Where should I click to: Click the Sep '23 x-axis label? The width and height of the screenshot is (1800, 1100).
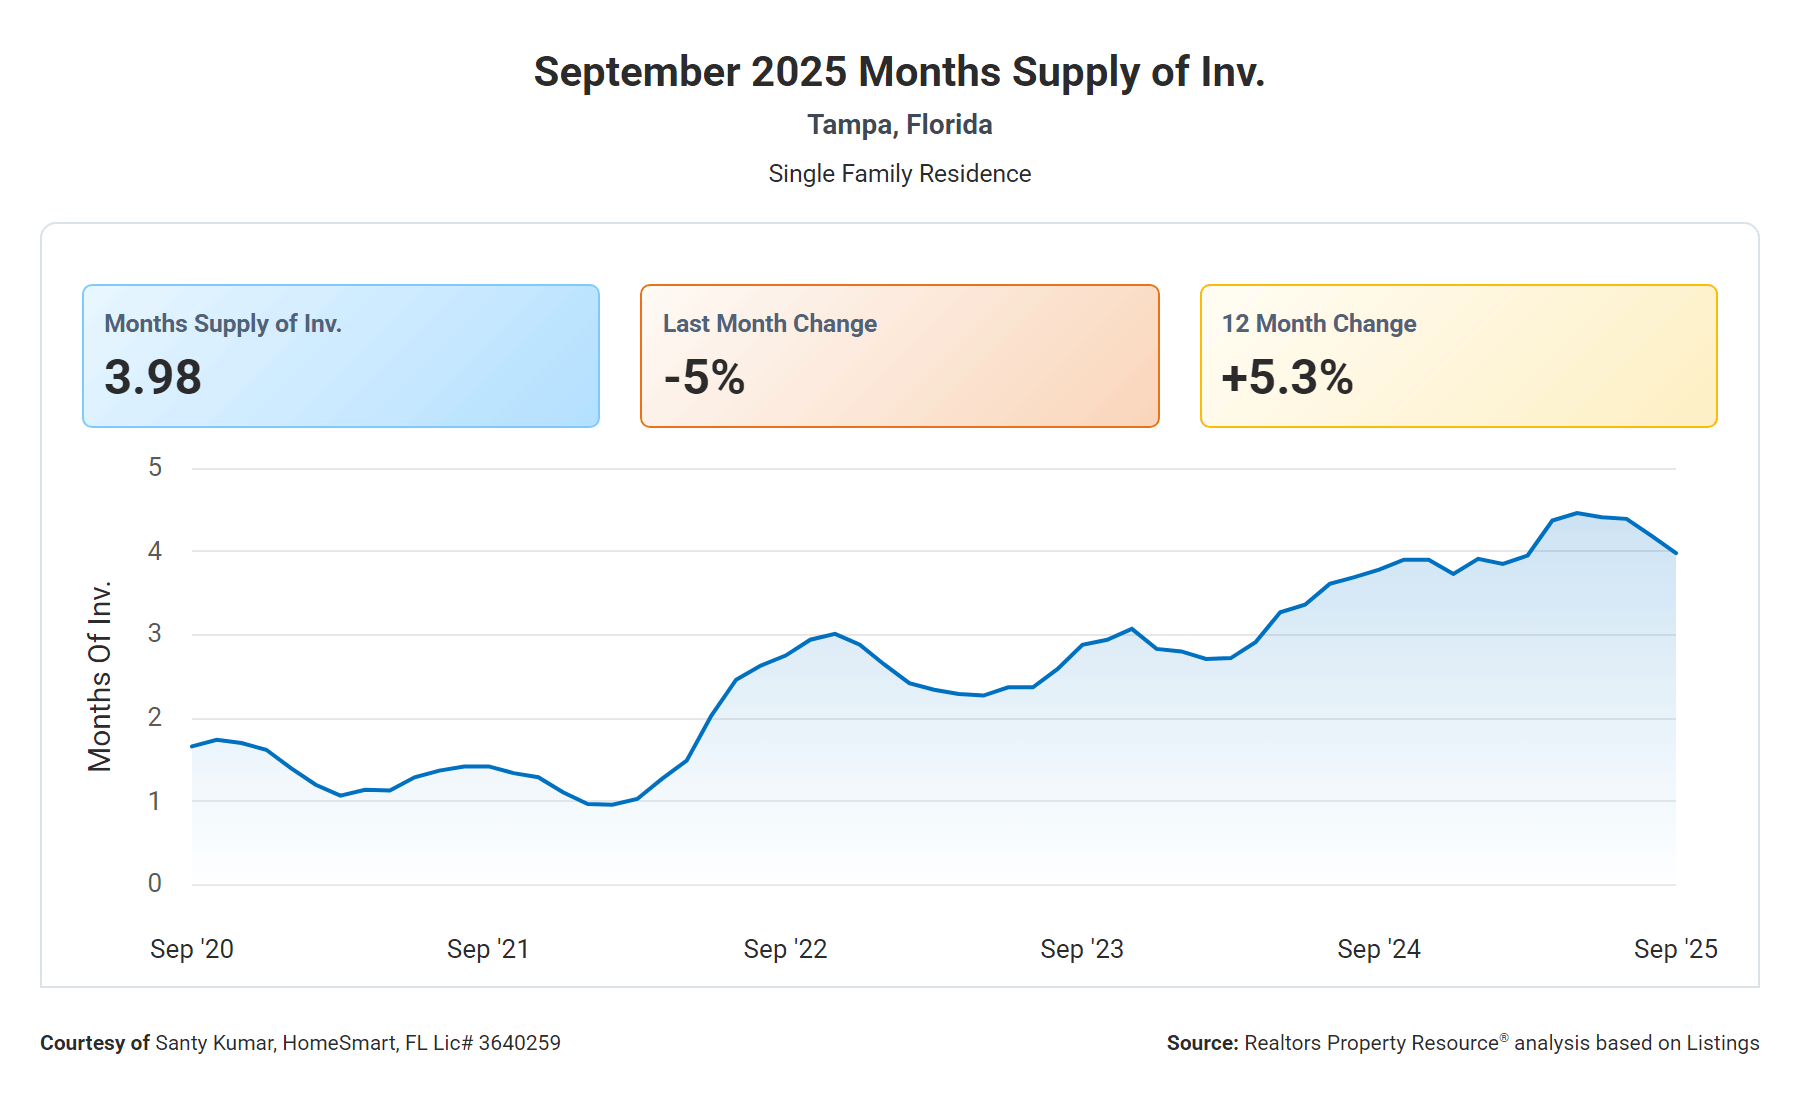tap(1082, 949)
